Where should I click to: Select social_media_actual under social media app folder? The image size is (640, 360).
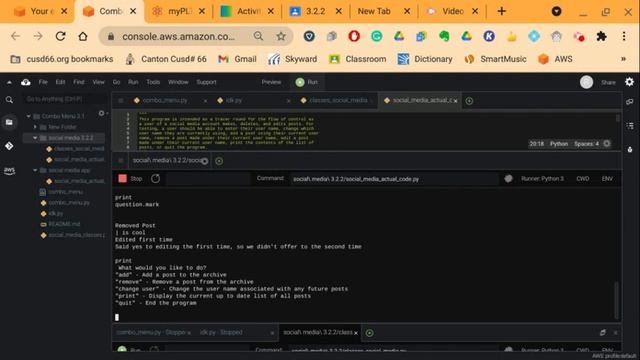pyautogui.click(x=79, y=181)
